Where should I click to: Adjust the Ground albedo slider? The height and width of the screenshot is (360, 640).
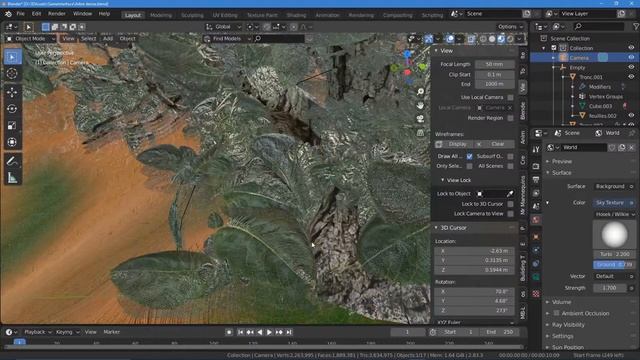tap(614, 265)
